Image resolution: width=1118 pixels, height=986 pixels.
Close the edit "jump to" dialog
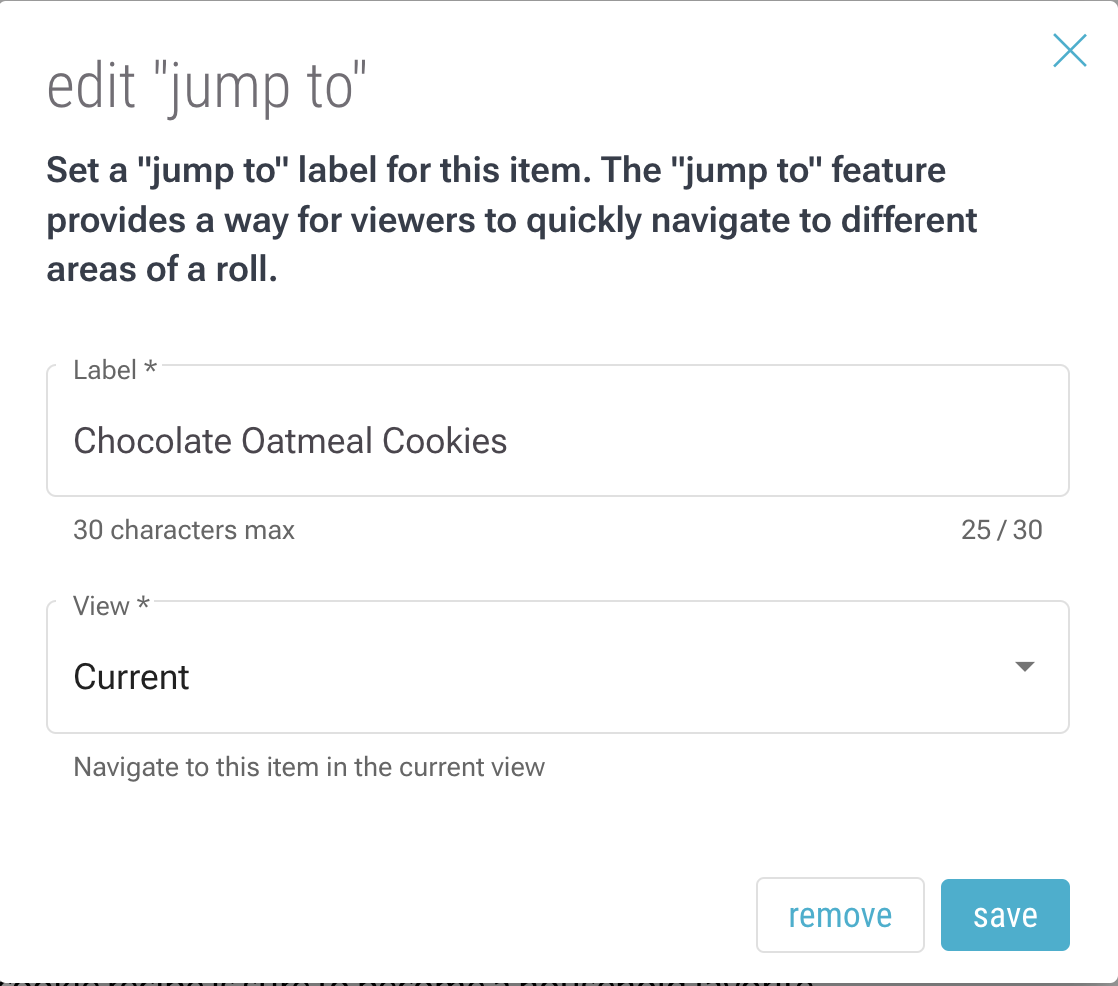tap(1069, 51)
